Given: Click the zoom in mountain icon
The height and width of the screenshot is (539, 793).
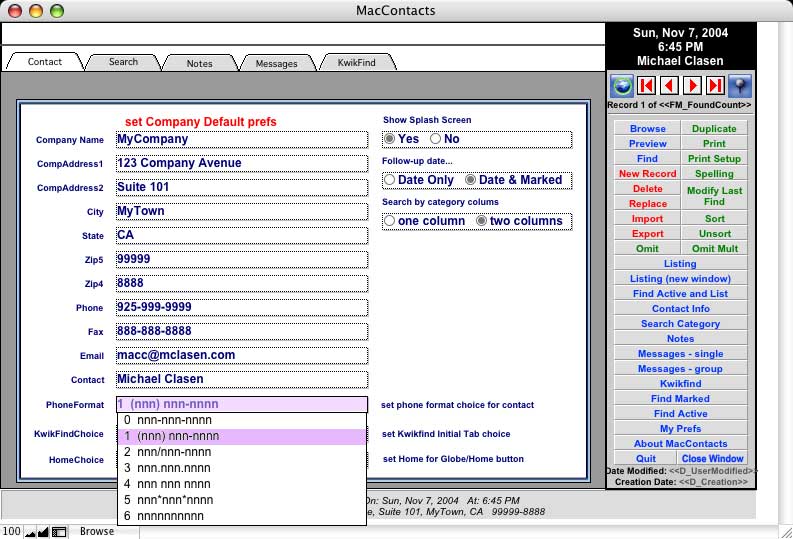Looking at the screenshot, I should pos(44,531).
